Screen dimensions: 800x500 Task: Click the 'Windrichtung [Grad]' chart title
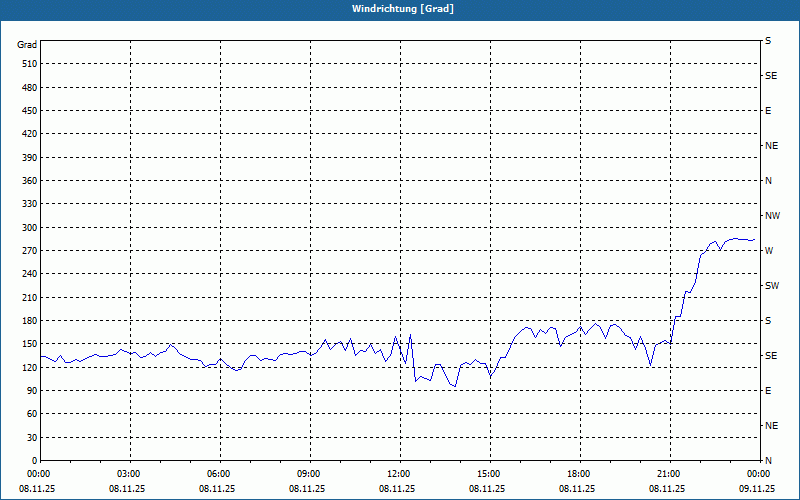click(x=403, y=9)
